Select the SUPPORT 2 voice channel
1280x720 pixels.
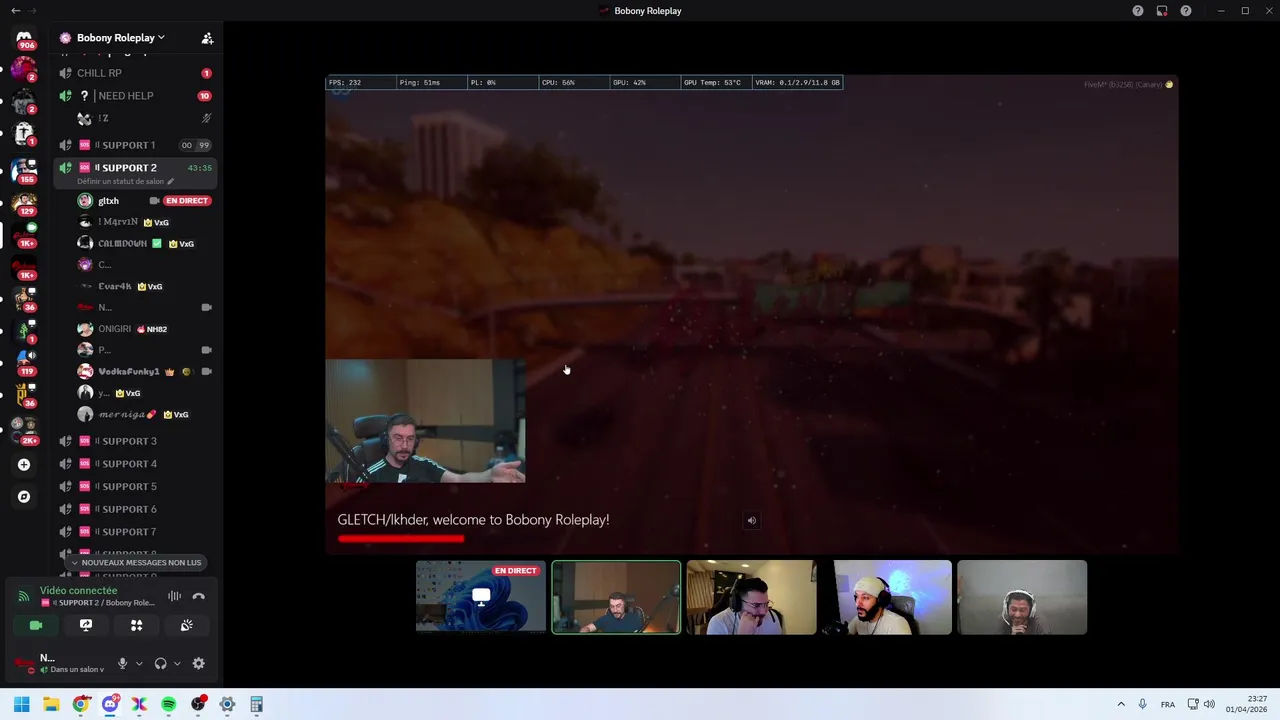point(135,168)
